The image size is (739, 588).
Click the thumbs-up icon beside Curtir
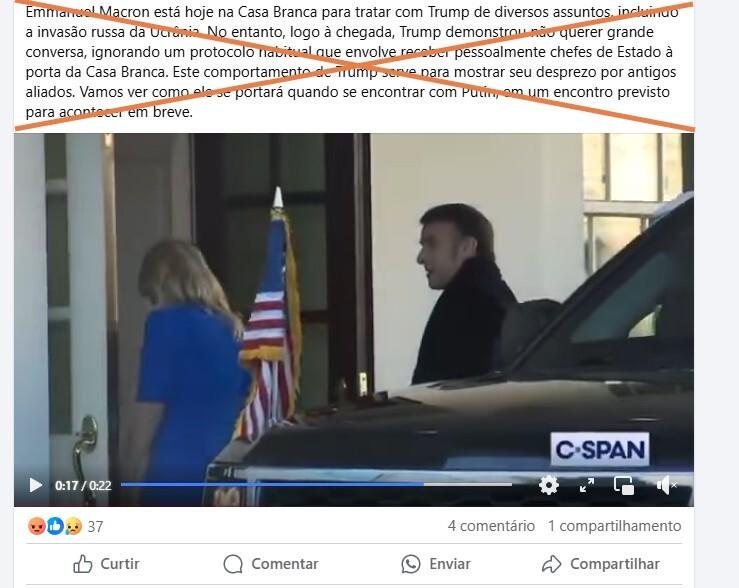[82, 564]
